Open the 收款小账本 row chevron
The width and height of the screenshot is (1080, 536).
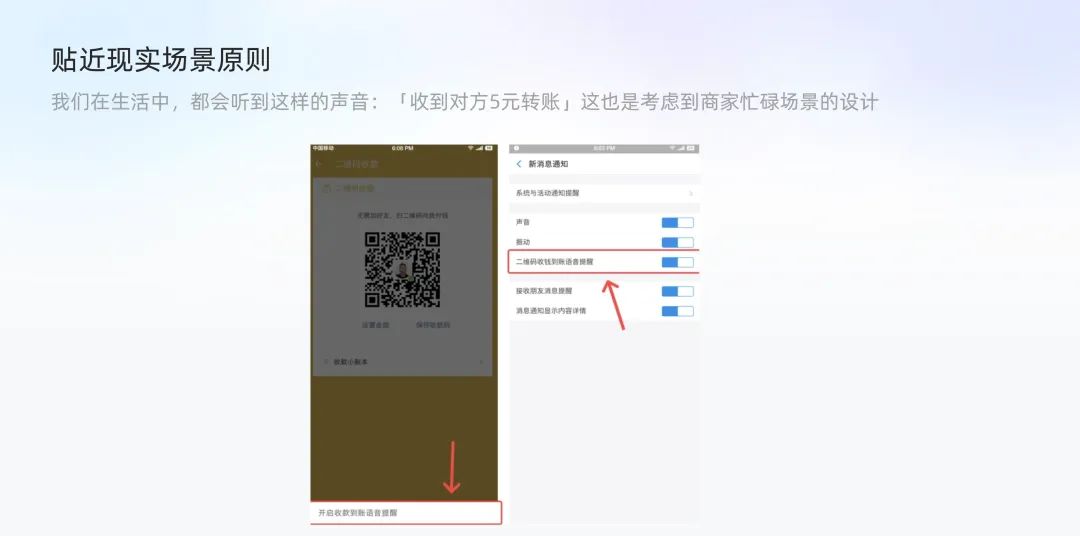(481, 362)
